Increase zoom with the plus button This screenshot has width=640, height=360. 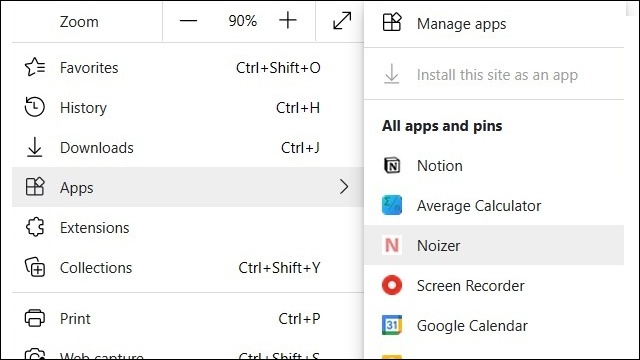(x=288, y=20)
